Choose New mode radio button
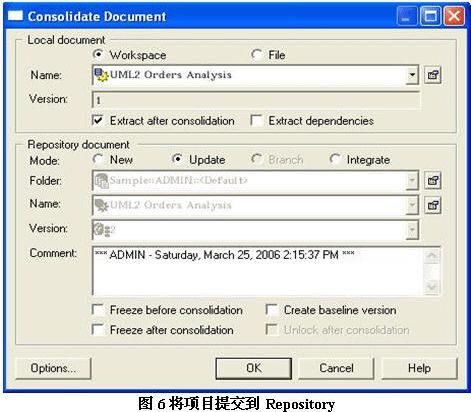The width and height of the screenshot is (471, 412). [98, 159]
